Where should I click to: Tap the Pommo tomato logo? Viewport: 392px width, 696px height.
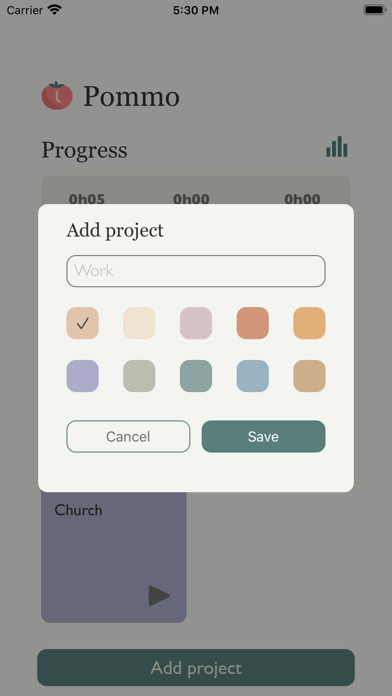click(x=57, y=95)
